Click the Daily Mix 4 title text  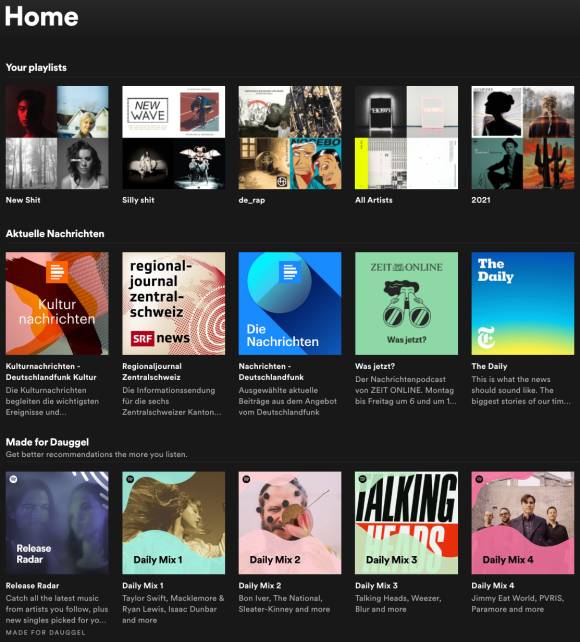tap(493, 585)
